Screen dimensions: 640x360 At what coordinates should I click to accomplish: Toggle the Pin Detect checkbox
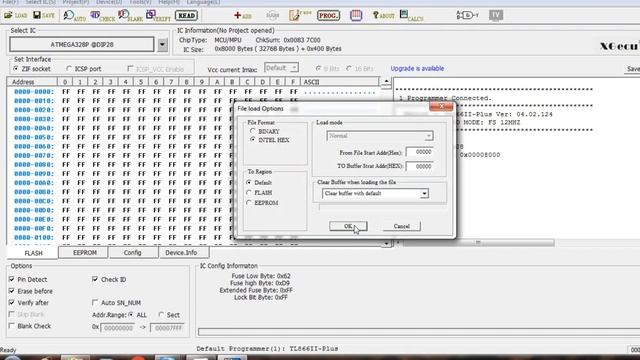point(11,279)
